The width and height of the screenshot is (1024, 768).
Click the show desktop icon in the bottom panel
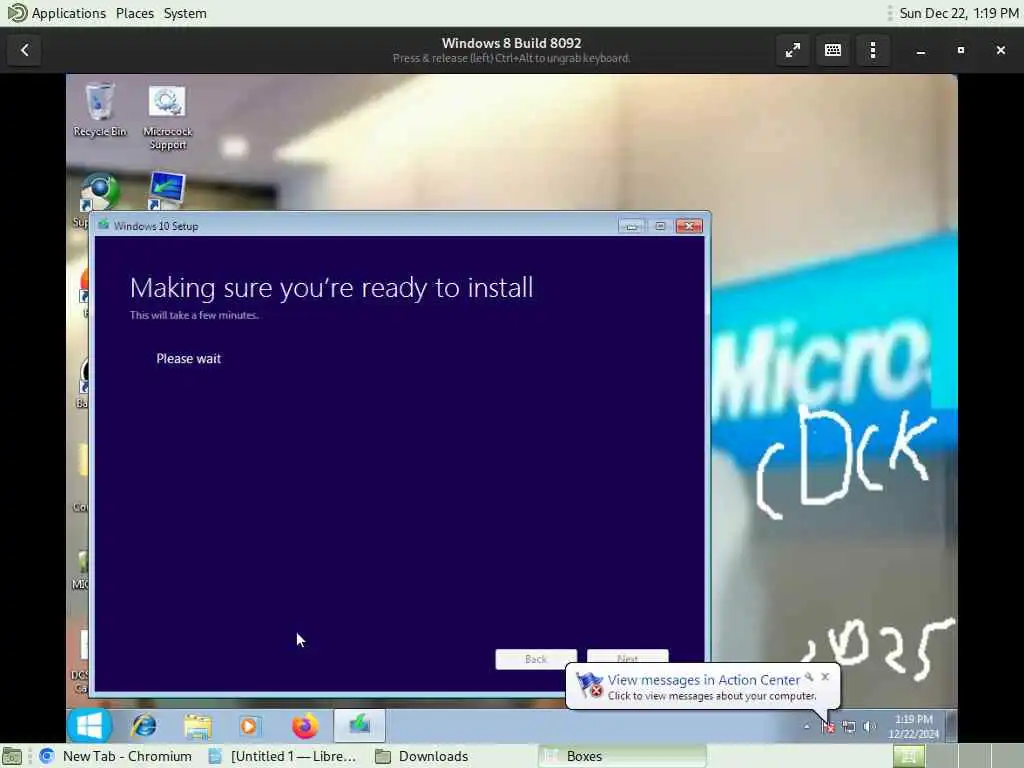pyautogui.click(x=12, y=756)
